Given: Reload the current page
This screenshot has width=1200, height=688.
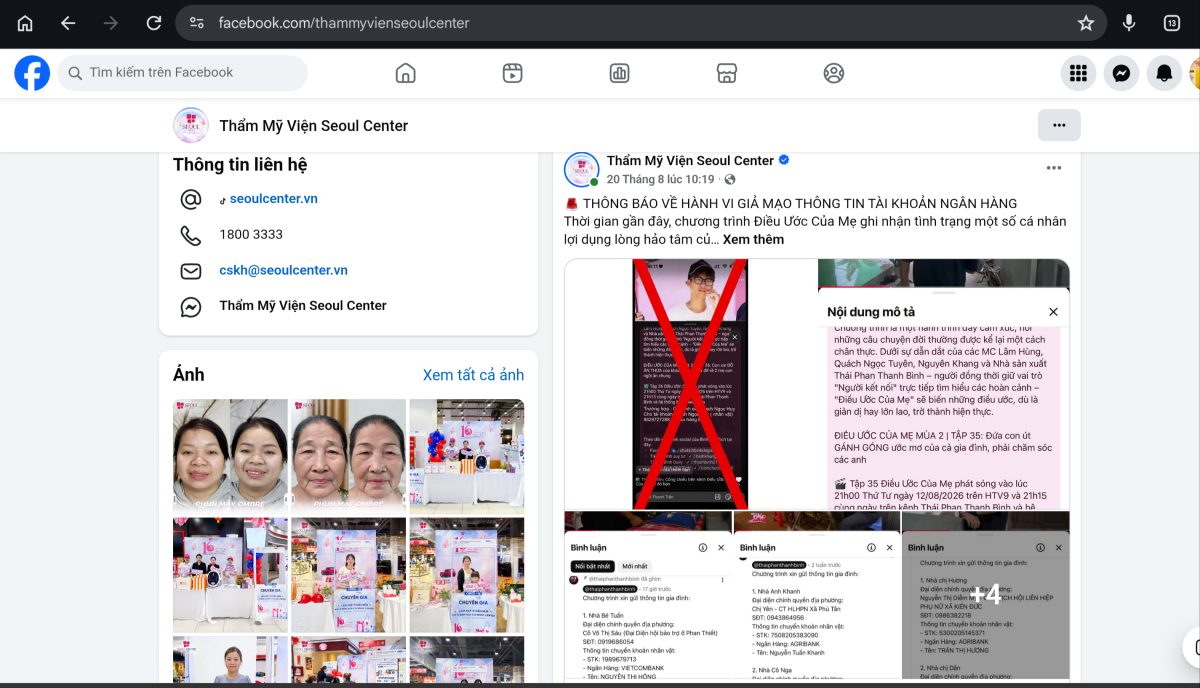Looking at the screenshot, I should pos(154,23).
